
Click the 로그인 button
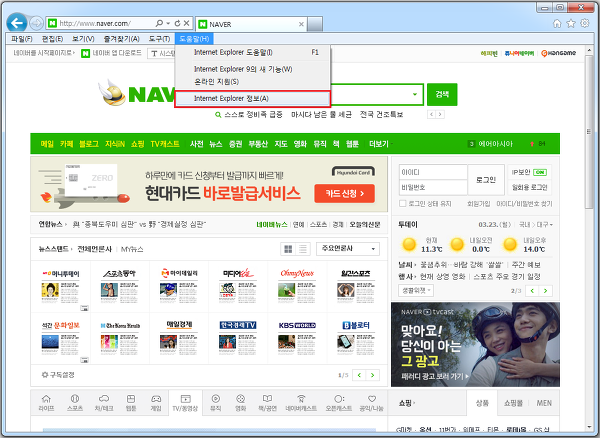click(486, 180)
